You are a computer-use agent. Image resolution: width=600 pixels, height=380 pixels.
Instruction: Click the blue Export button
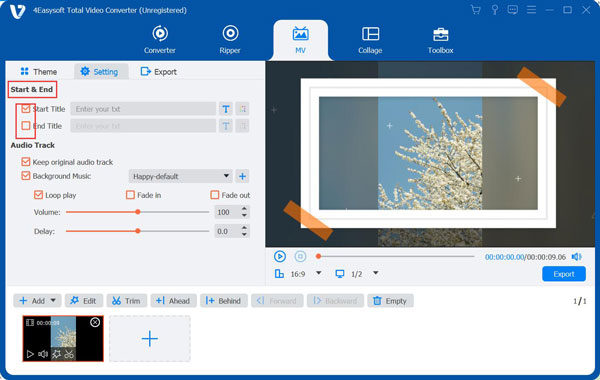pyautogui.click(x=564, y=274)
